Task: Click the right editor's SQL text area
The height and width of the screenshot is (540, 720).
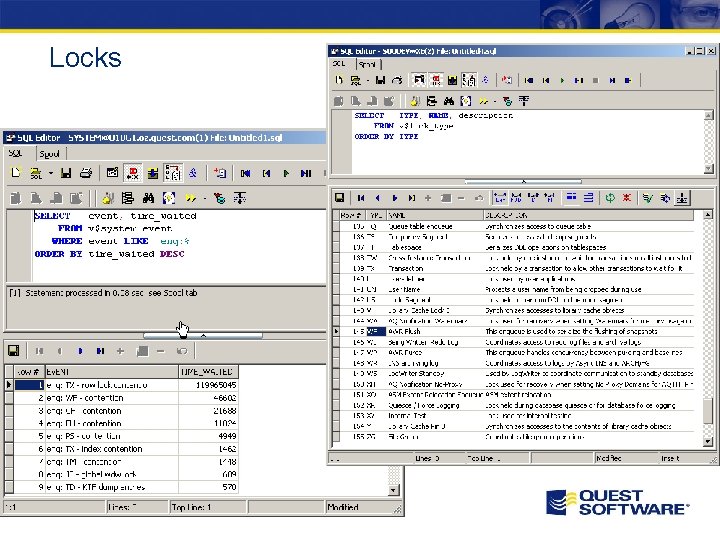Action: point(528,141)
